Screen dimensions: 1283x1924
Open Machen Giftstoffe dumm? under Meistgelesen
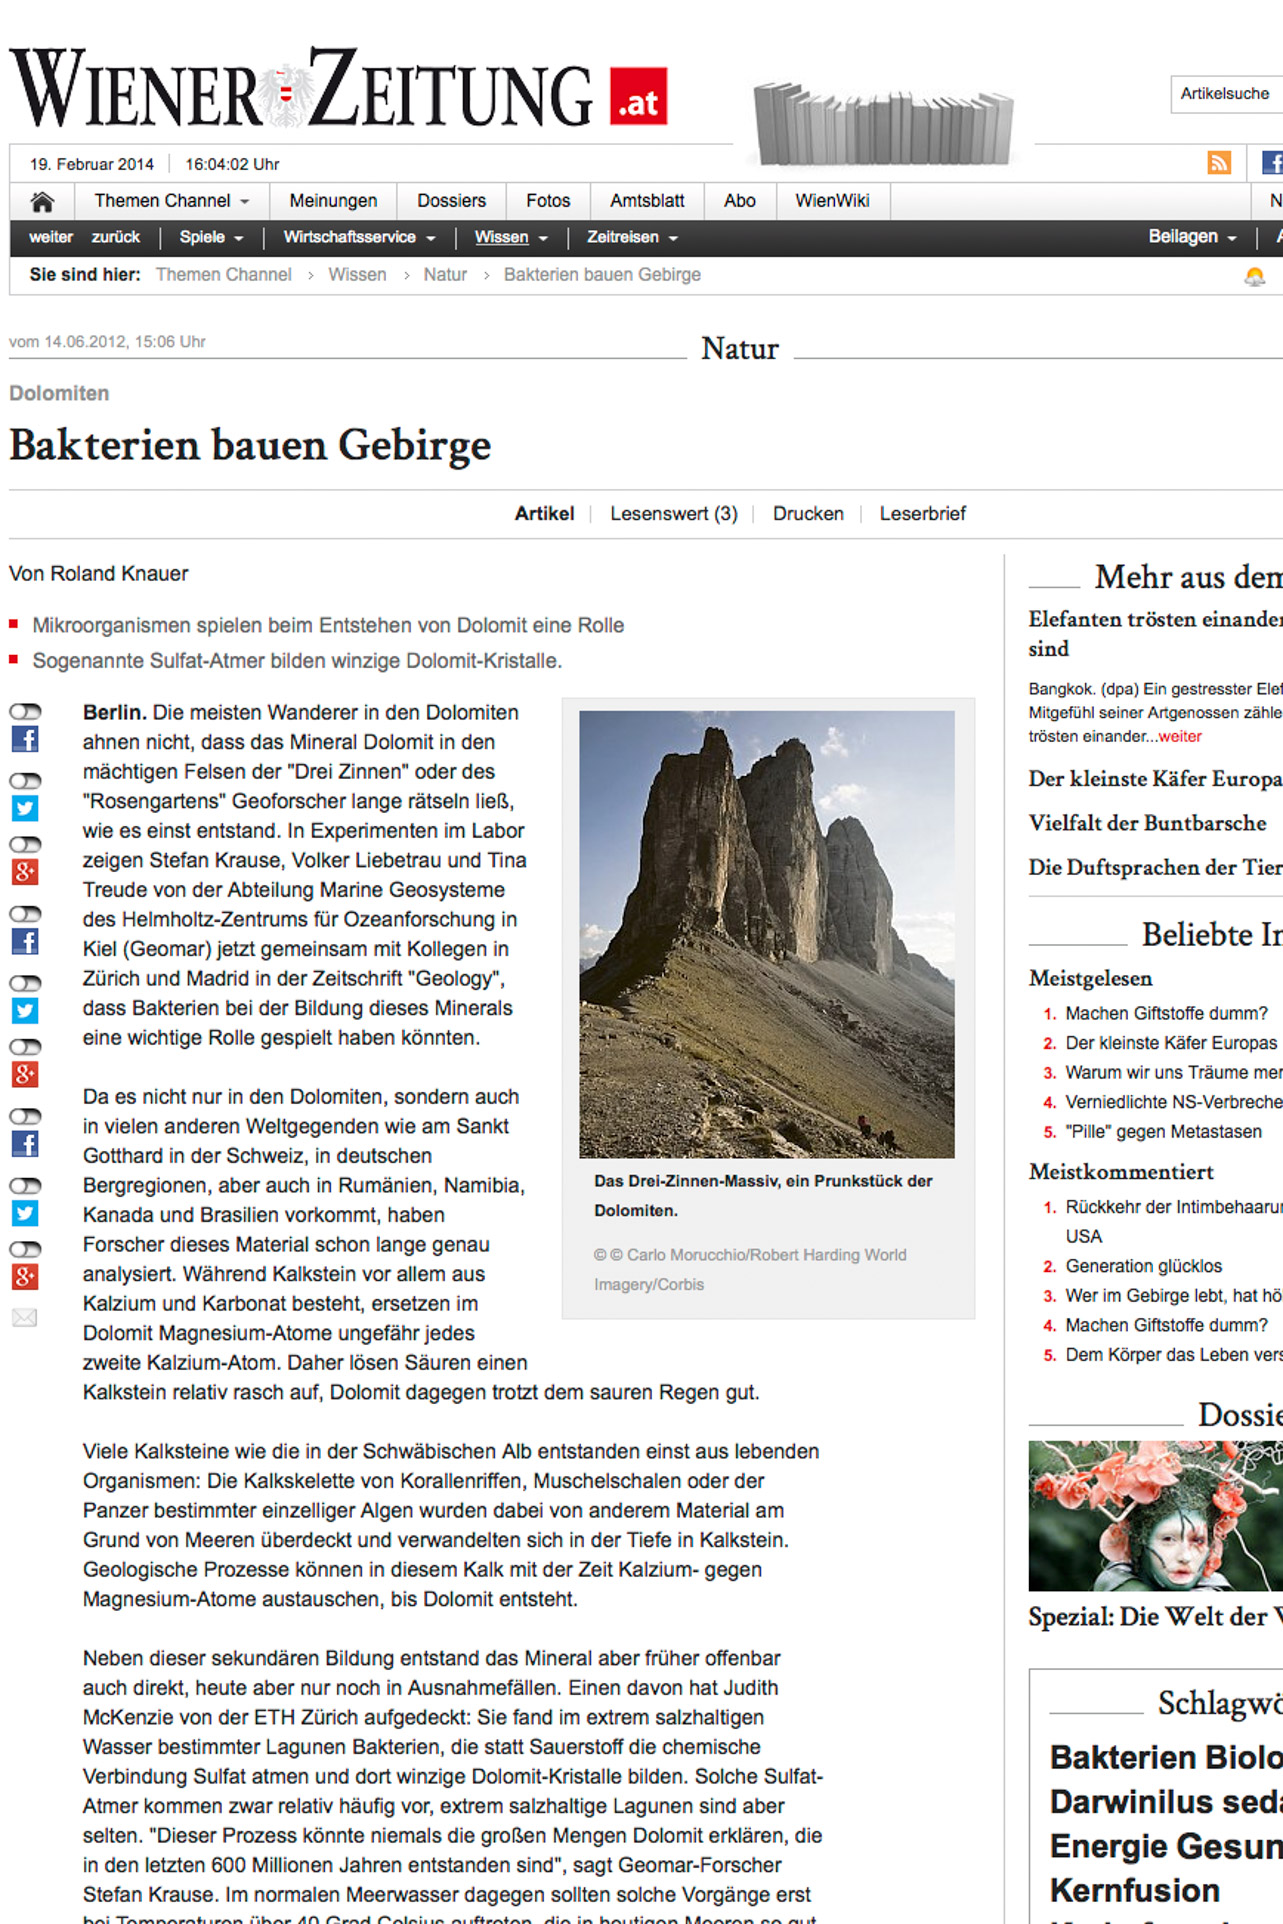pos(1166,1014)
